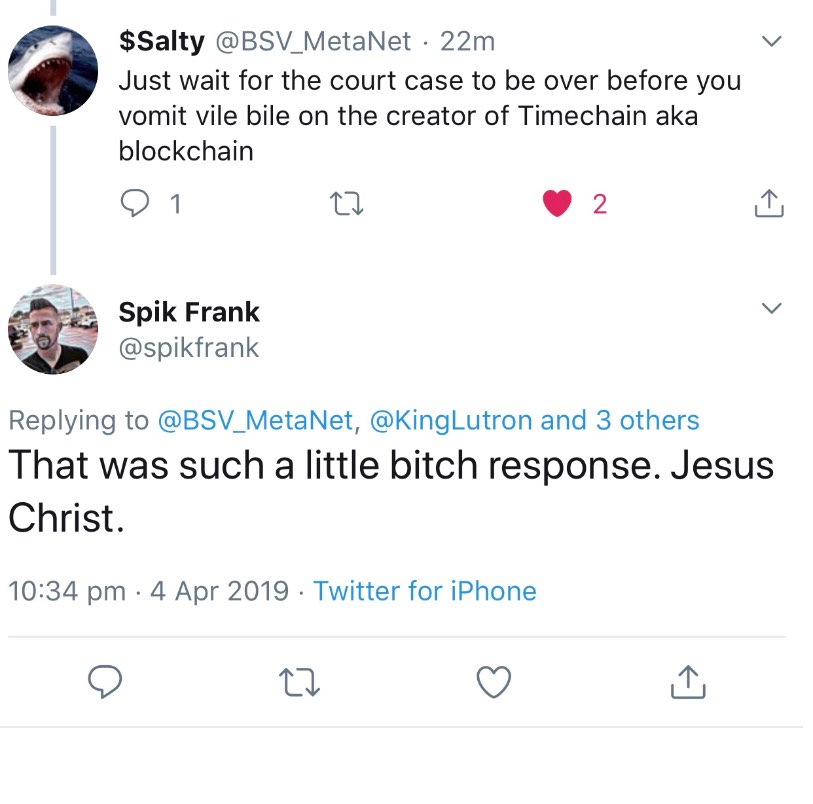Reply to Spik Frank's tweet
This screenshot has height=804, width=813.
tap(106, 682)
